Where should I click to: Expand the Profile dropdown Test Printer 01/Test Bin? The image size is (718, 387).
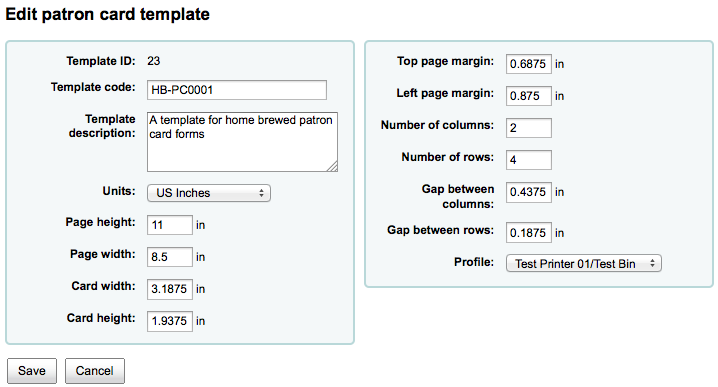[x=583, y=263]
